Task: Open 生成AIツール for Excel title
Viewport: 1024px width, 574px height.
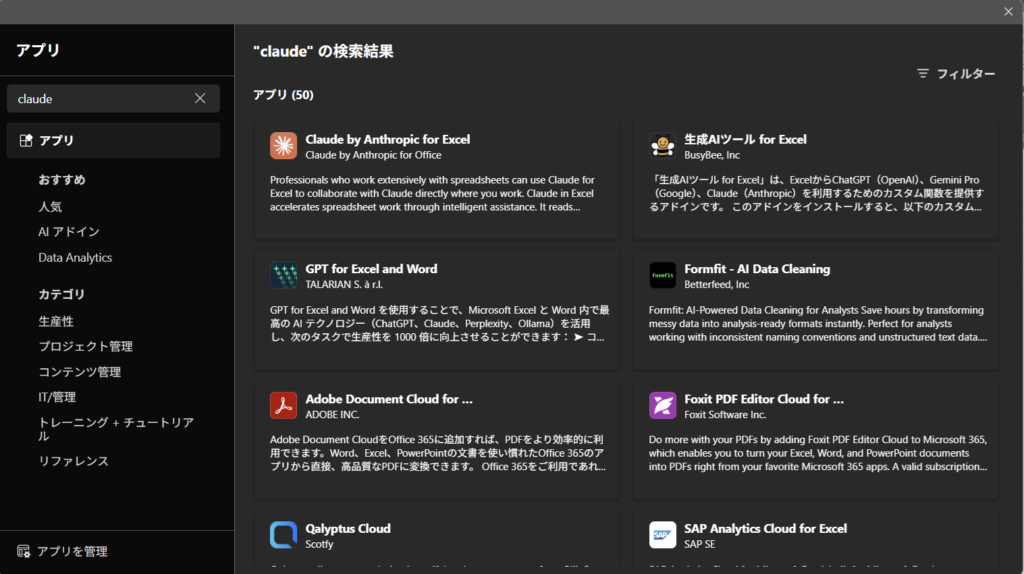Action: coord(745,139)
